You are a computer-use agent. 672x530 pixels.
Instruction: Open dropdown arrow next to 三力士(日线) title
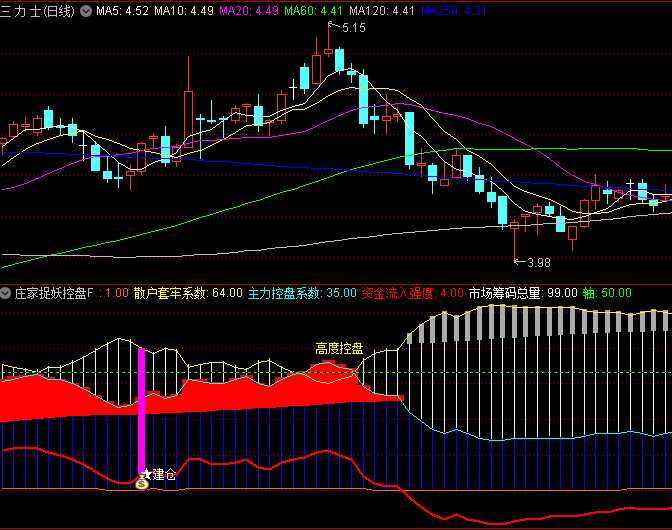click(x=86, y=11)
